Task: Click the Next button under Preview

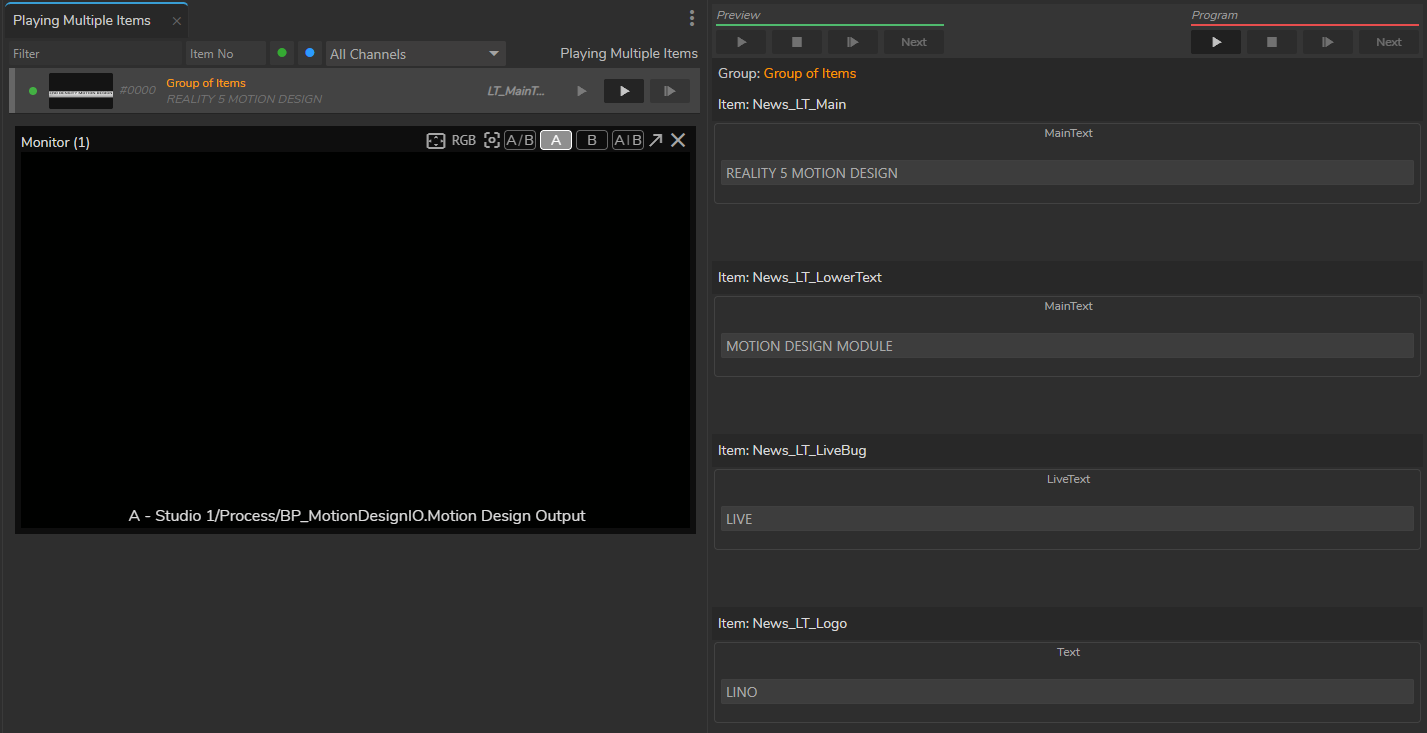Action: pos(913,42)
